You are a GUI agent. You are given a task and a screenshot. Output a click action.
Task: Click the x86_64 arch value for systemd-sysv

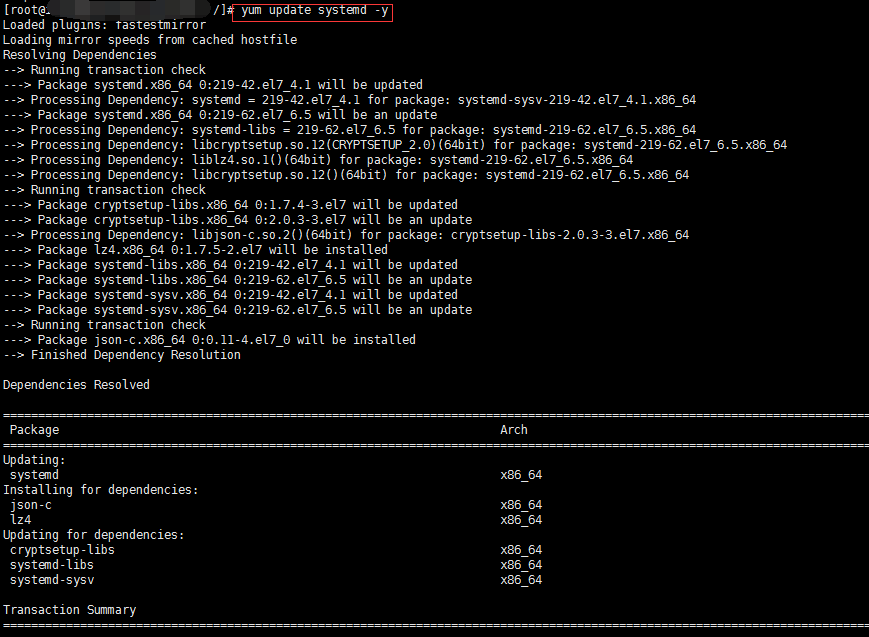click(521, 580)
